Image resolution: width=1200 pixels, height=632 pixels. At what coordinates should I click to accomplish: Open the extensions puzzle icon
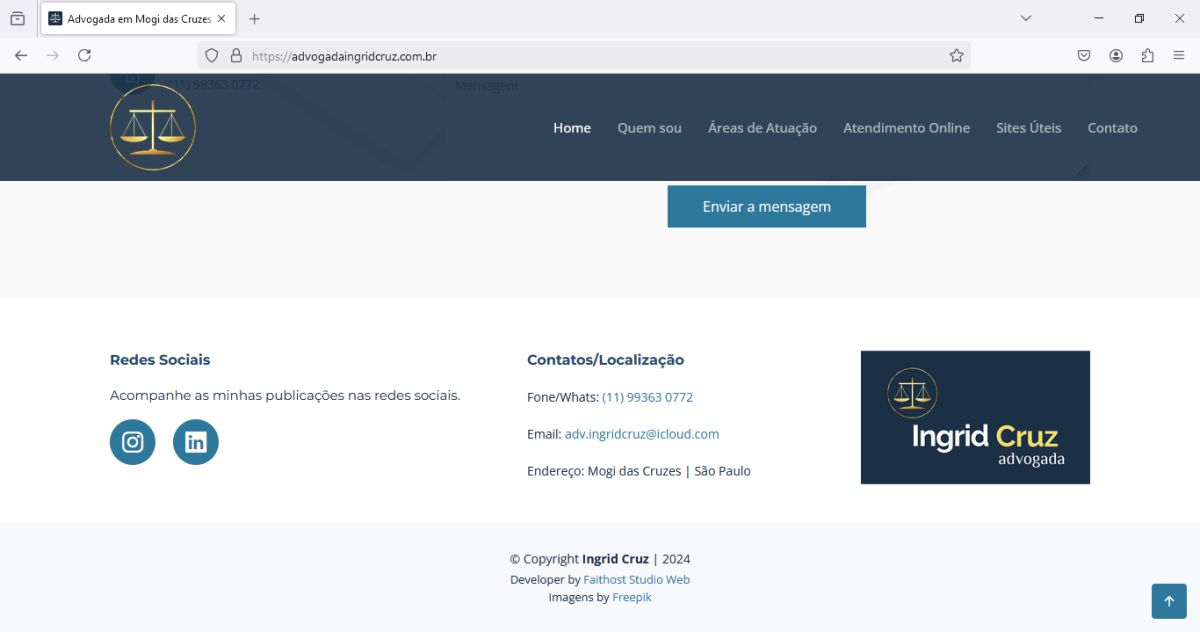[x=1148, y=56]
